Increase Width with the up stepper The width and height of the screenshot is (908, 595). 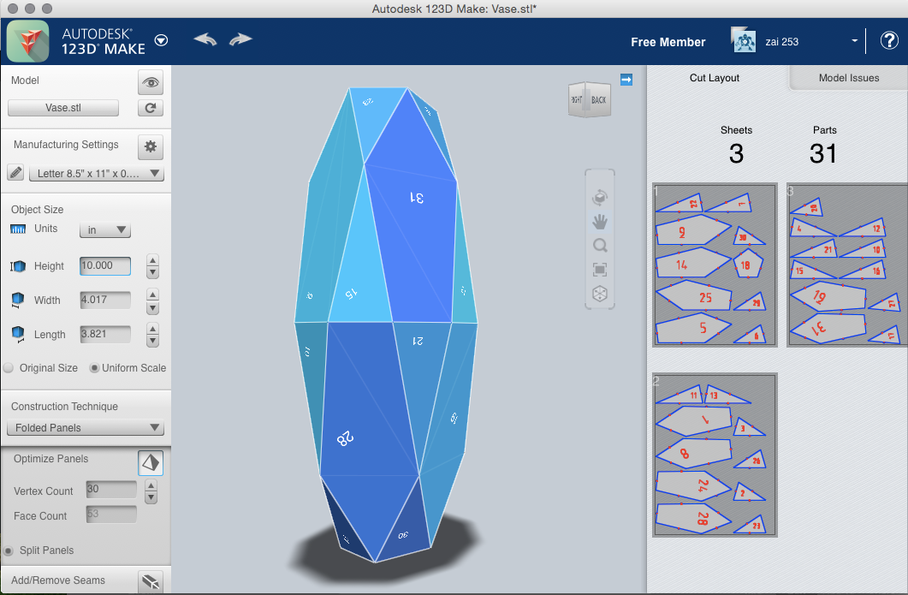pyautogui.click(x=152, y=294)
